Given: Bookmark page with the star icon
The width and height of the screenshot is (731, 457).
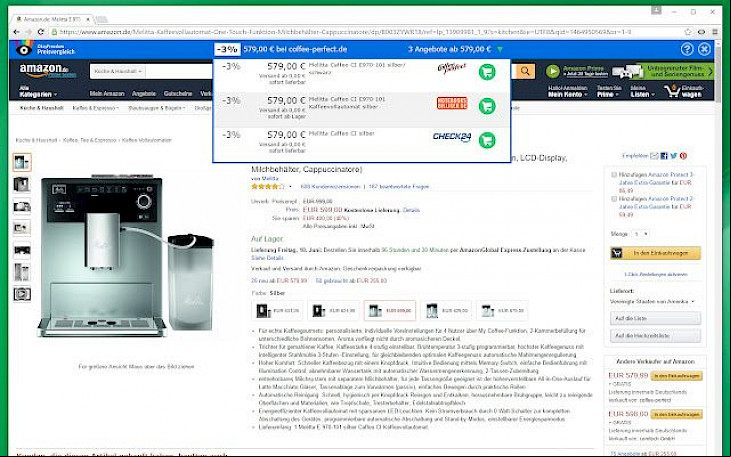Looking at the screenshot, I should tap(688, 32).
